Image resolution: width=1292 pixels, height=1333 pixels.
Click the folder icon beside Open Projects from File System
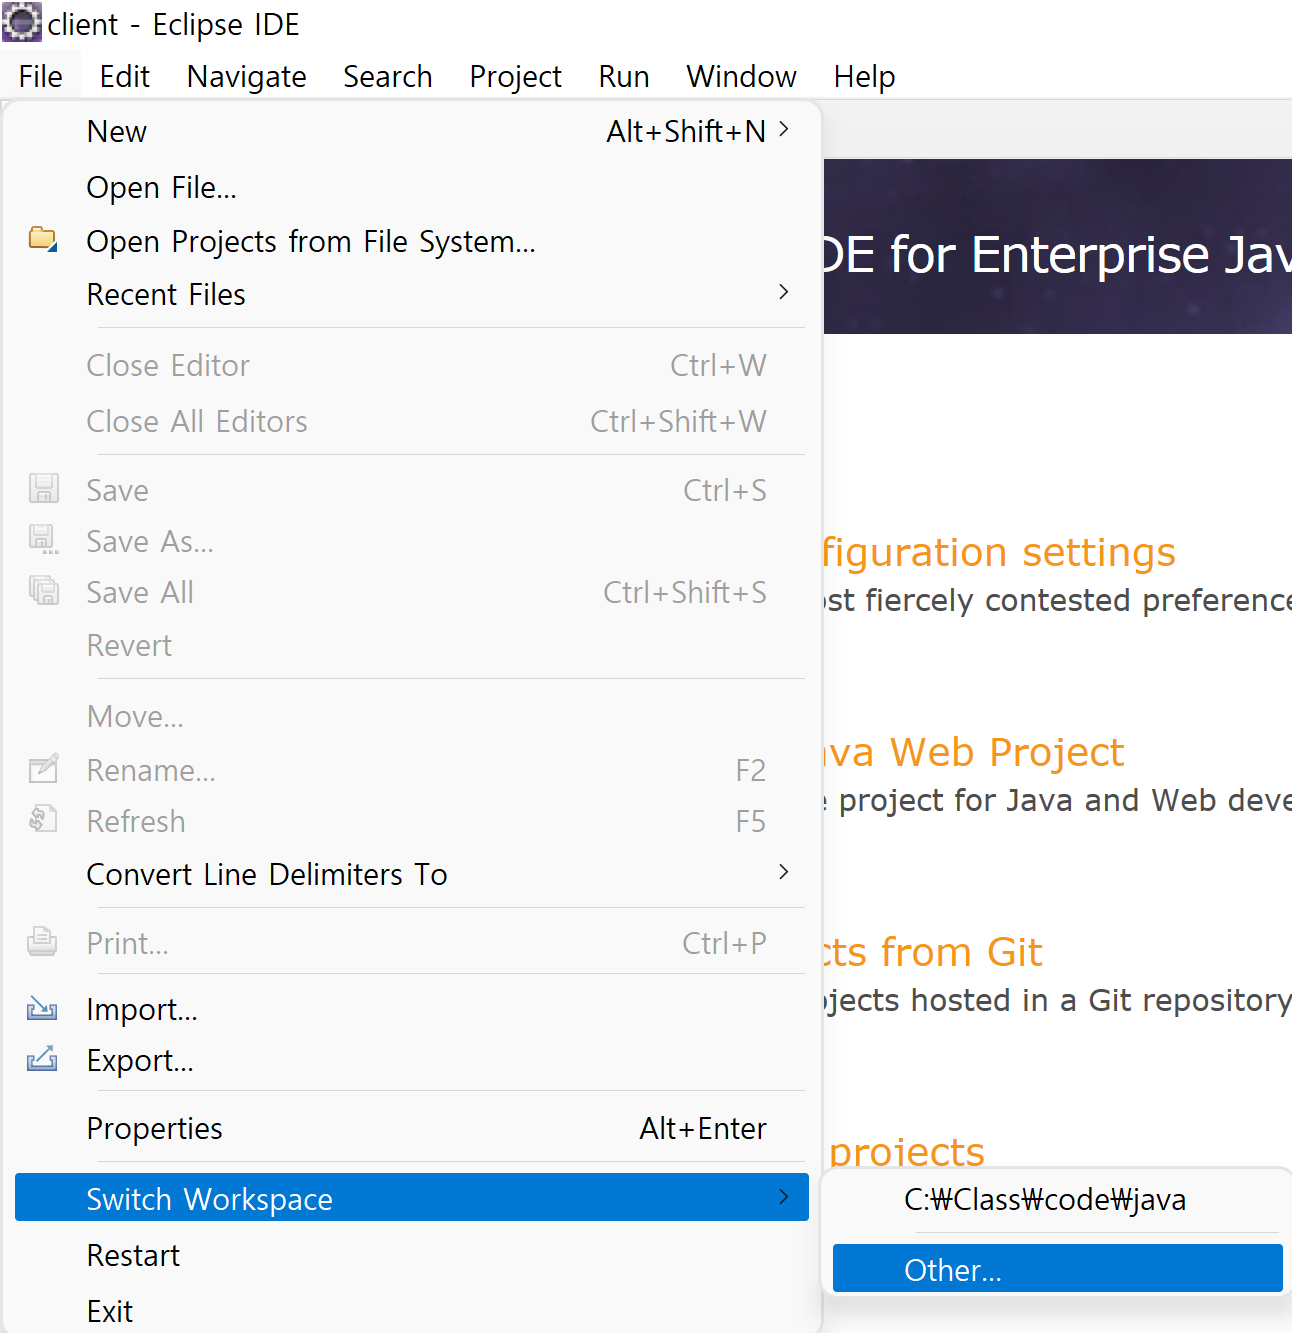click(42, 240)
